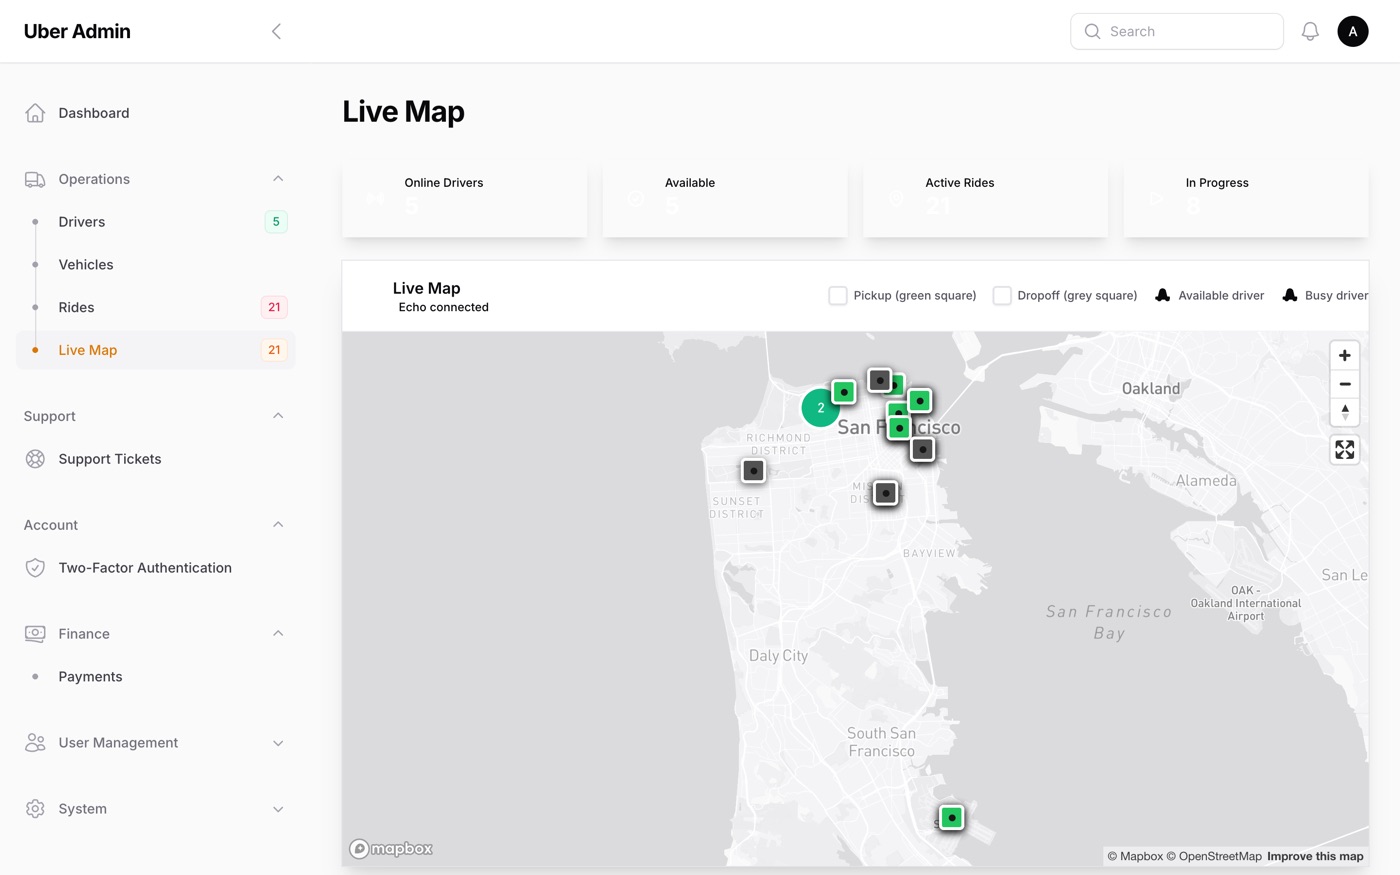Click the User Management people icon
The width and height of the screenshot is (1400, 875).
(35, 743)
